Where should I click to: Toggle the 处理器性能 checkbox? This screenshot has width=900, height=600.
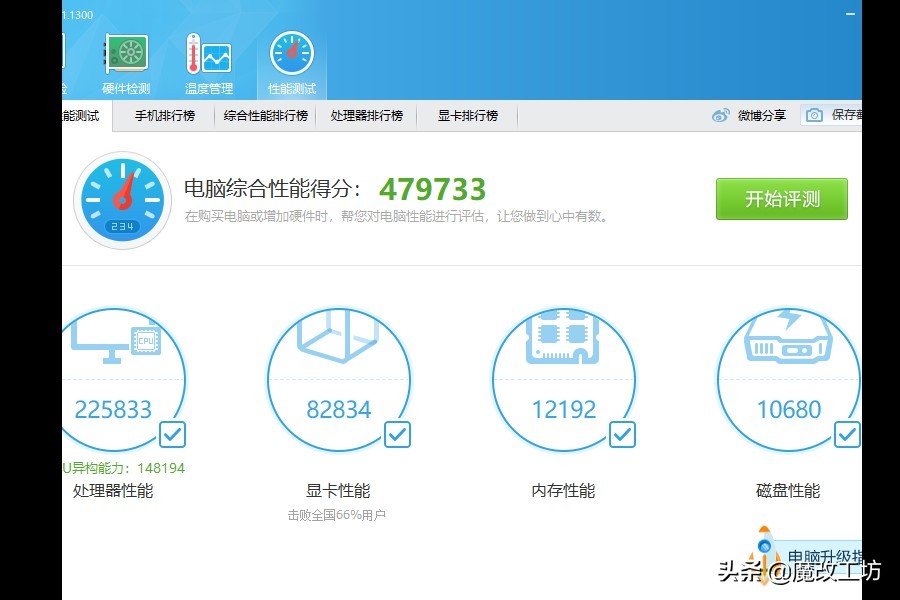pyautogui.click(x=172, y=435)
